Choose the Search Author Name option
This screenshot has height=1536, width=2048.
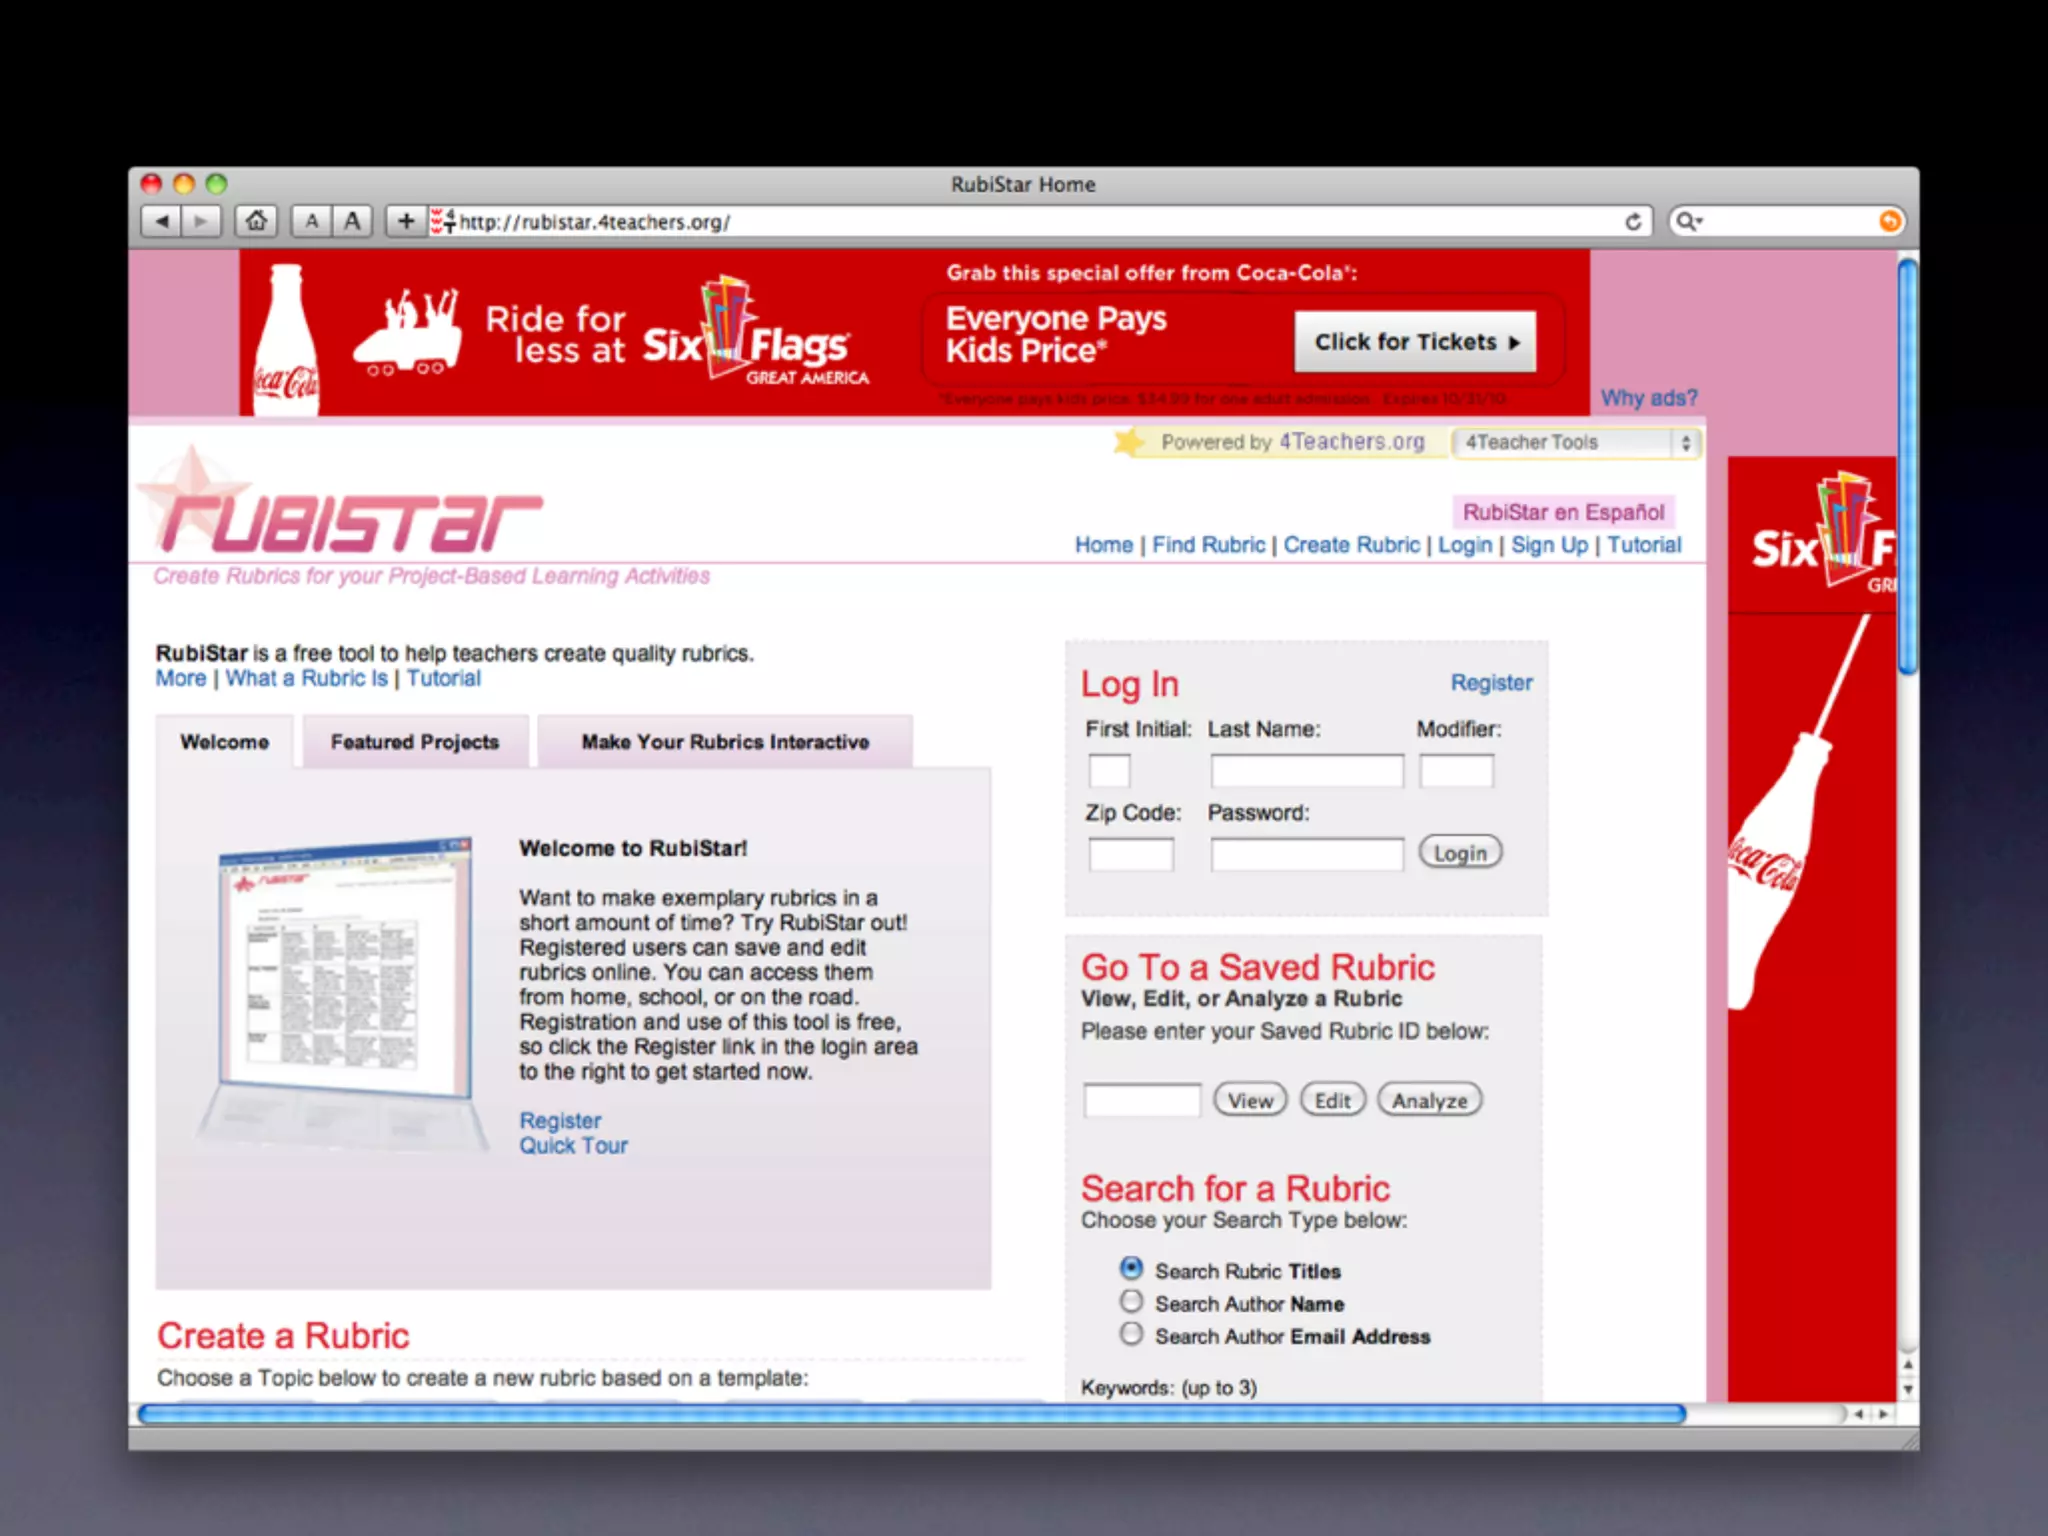(1131, 1302)
